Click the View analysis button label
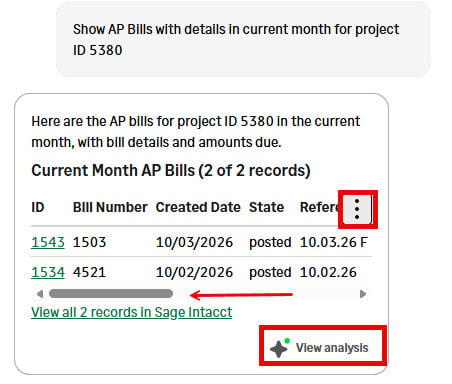 (332, 348)
